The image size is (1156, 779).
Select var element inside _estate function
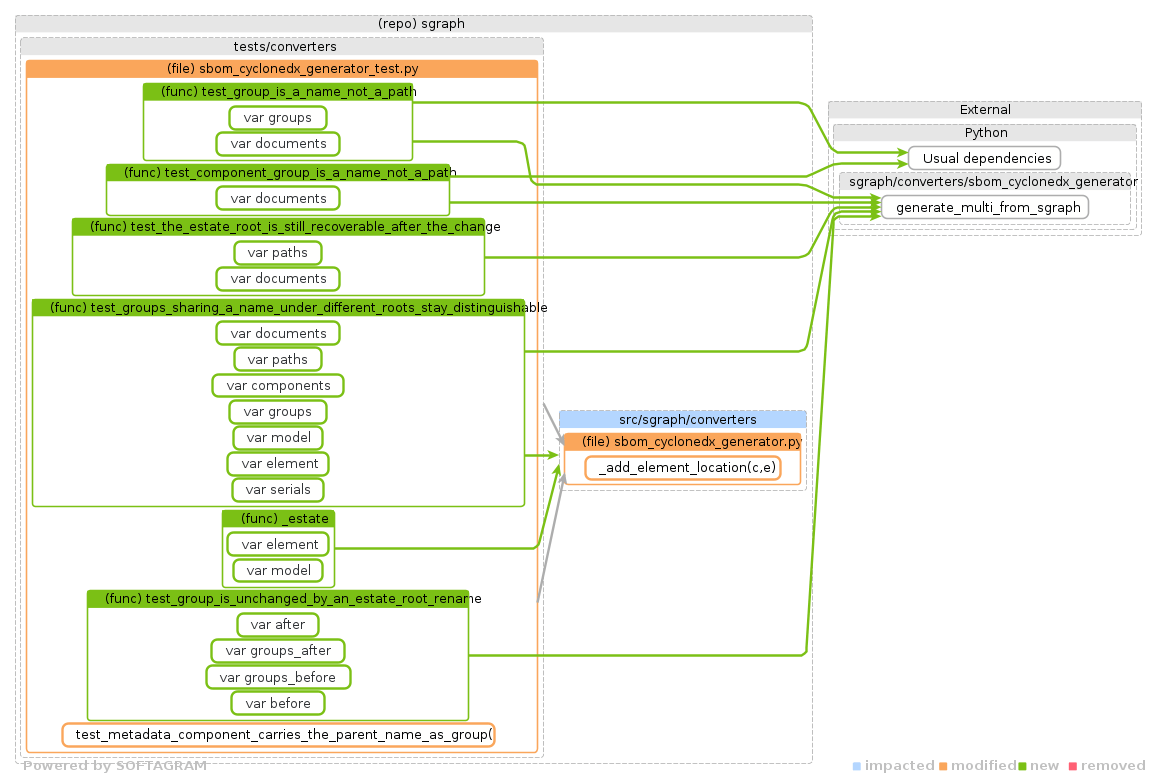(x=279, y=544)
